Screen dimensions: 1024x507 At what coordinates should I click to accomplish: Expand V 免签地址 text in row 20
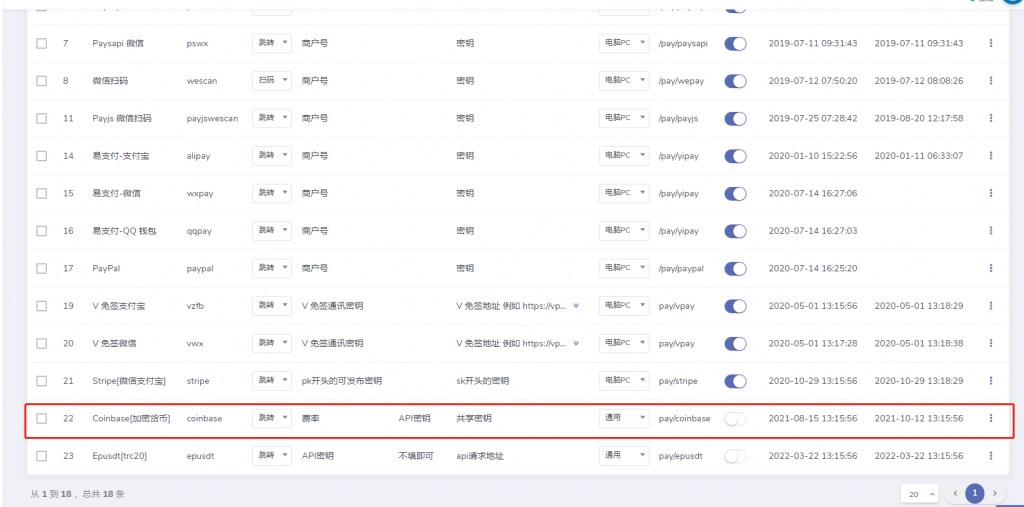(x=576, y=343)
